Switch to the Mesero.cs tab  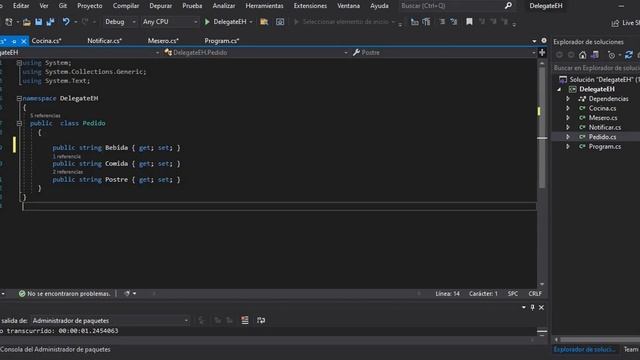click(x=163, y=41)
